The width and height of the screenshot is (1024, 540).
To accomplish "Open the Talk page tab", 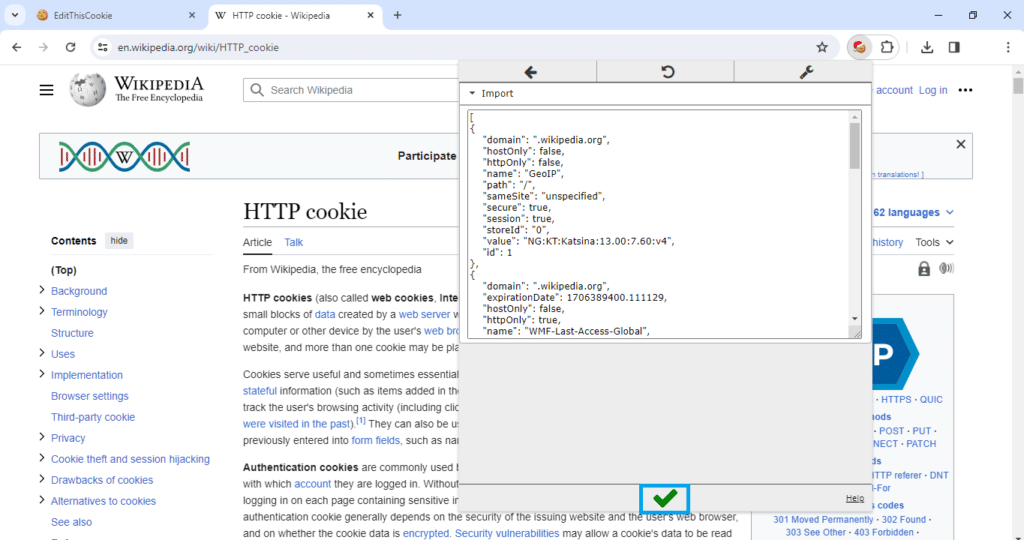I will point(293,242).
